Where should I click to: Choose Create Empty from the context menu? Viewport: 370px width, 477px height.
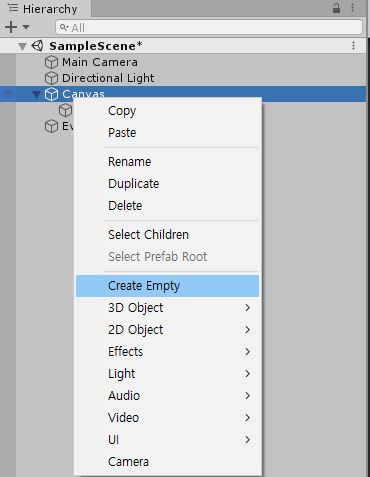[168, 286]
